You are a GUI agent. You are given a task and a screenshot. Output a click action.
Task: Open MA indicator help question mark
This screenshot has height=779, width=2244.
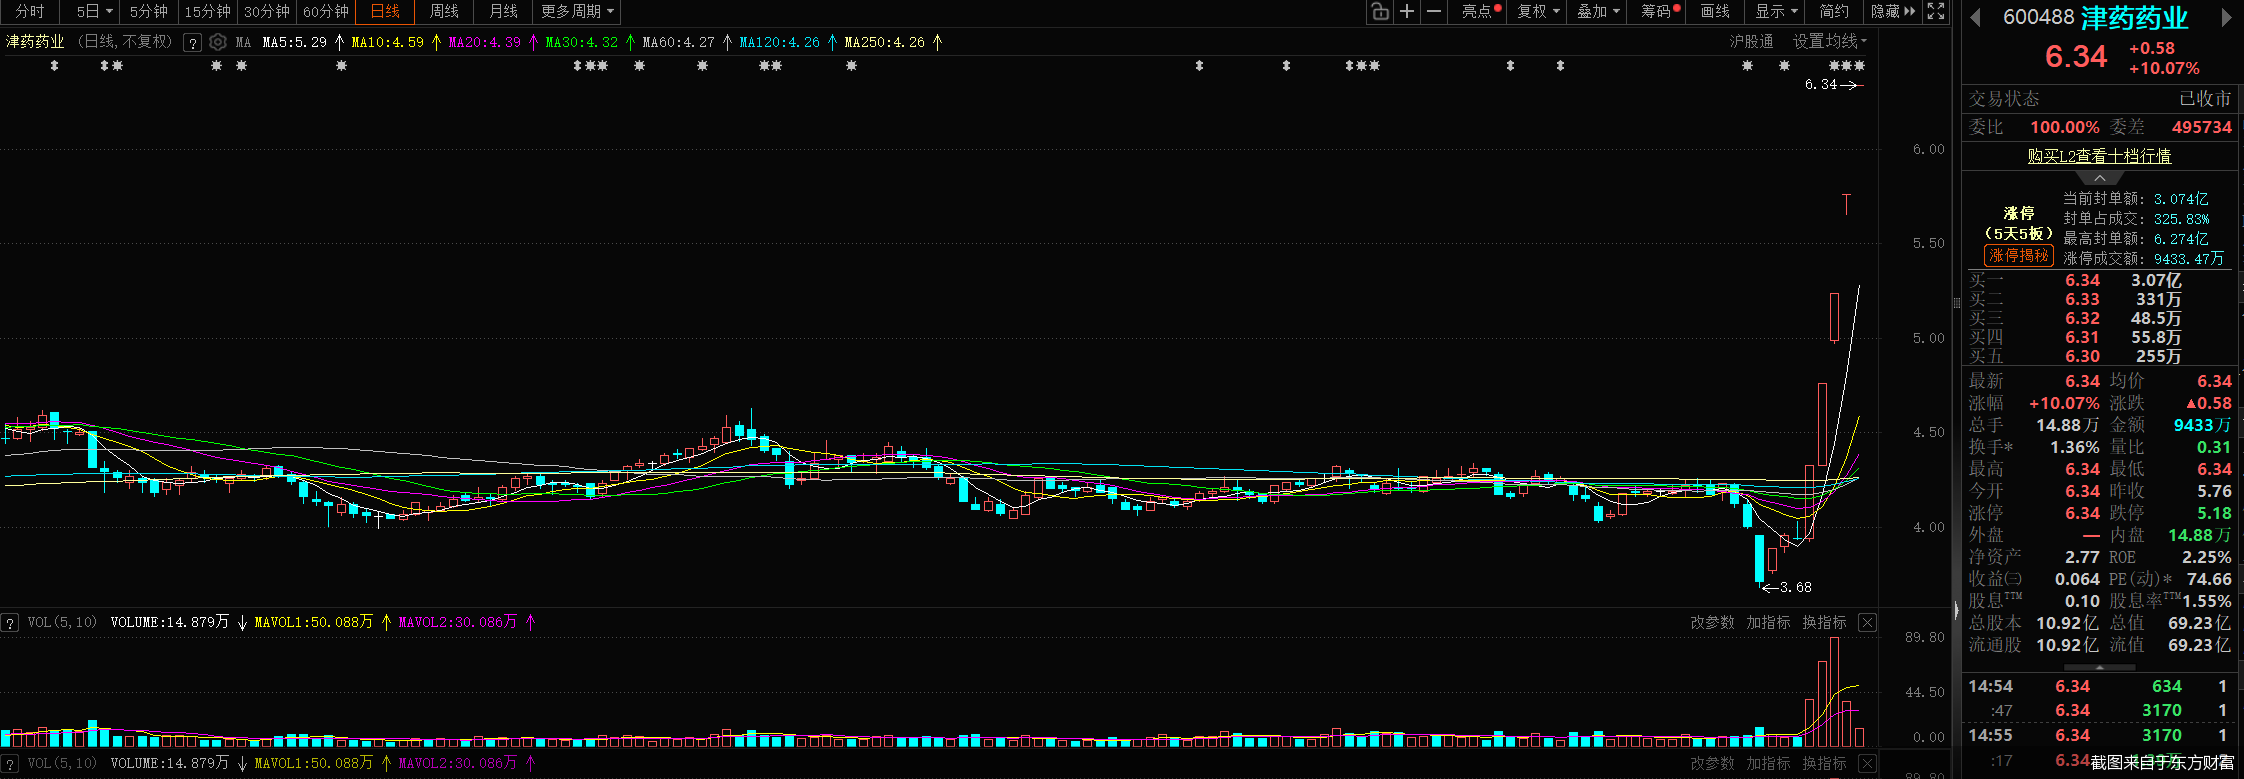[x=192, y=42]
